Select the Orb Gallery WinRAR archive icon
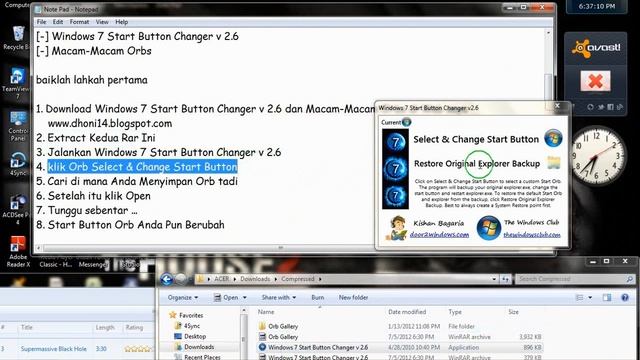Screen dimensions: 640x360 (x=262, y=337)
